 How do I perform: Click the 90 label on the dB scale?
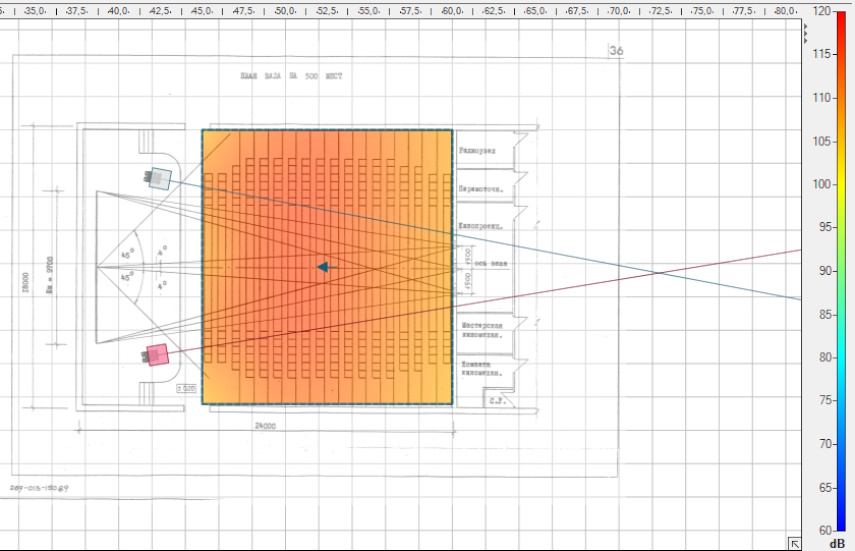tap(825, 271)
